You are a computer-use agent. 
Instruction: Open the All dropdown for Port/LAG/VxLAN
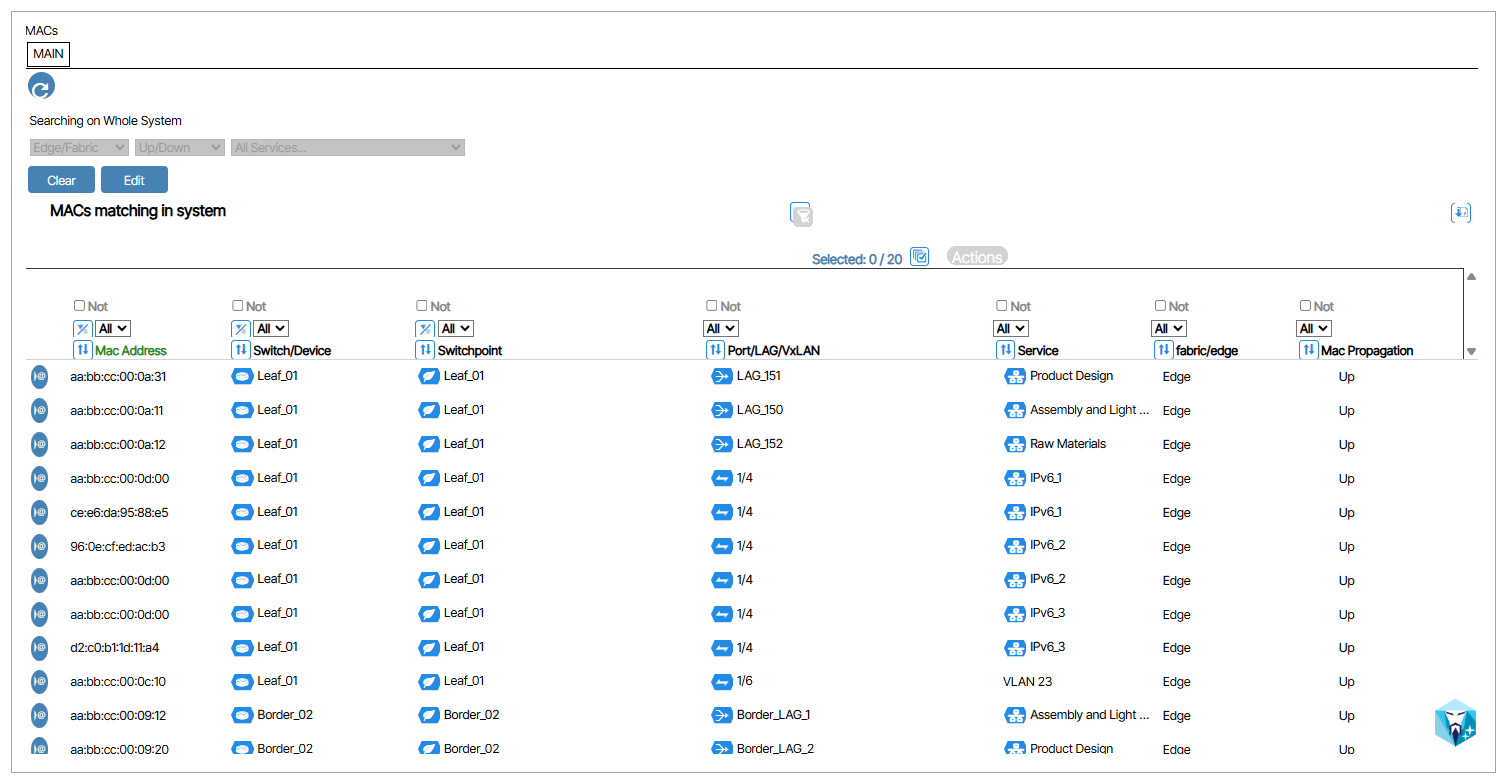721,328
